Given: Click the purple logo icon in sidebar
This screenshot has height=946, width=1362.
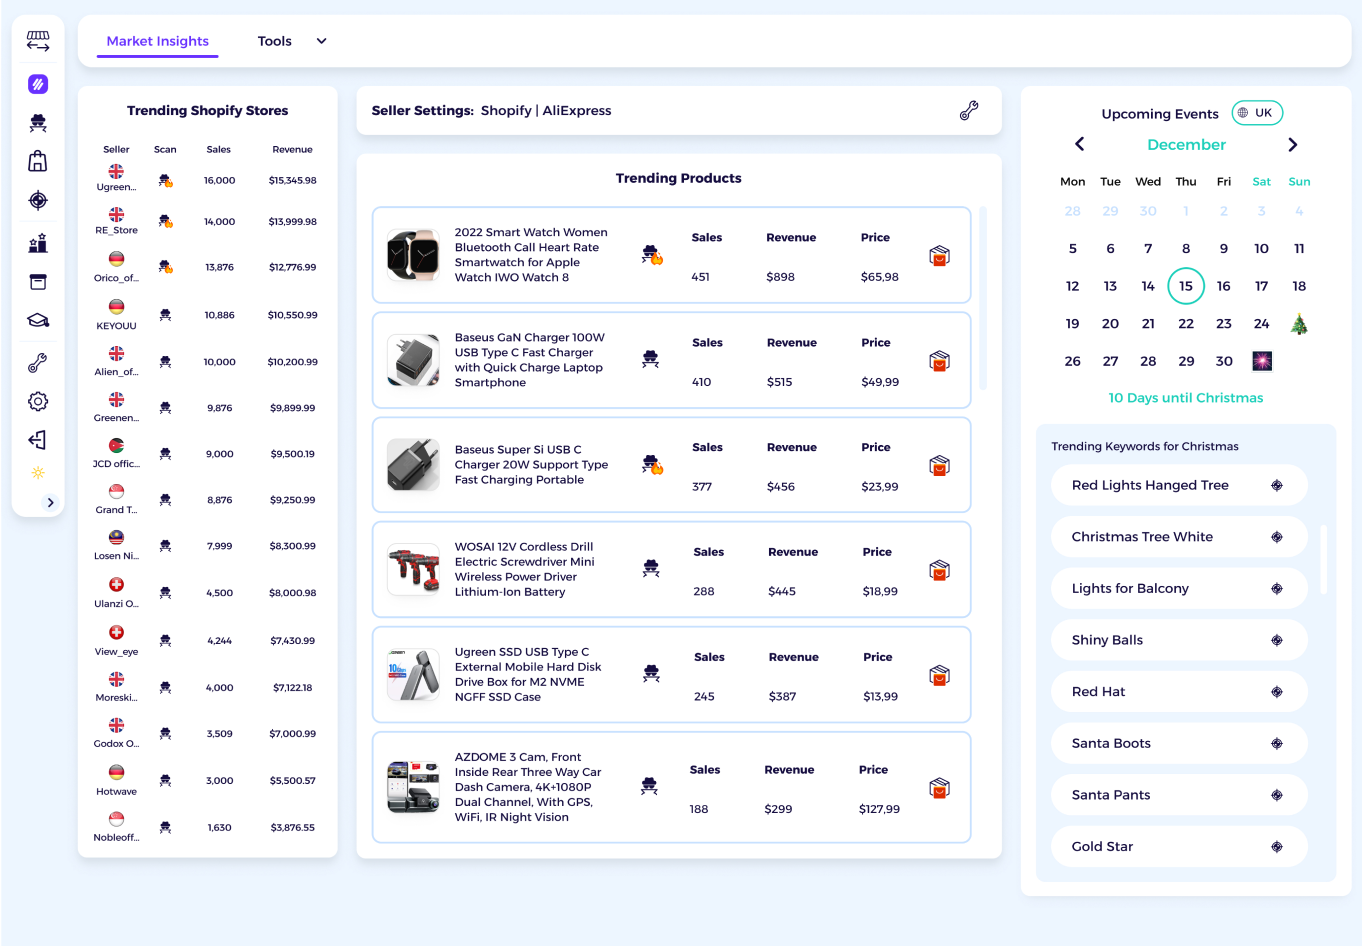Looking at the screenshot, I should tap(38, 84).
